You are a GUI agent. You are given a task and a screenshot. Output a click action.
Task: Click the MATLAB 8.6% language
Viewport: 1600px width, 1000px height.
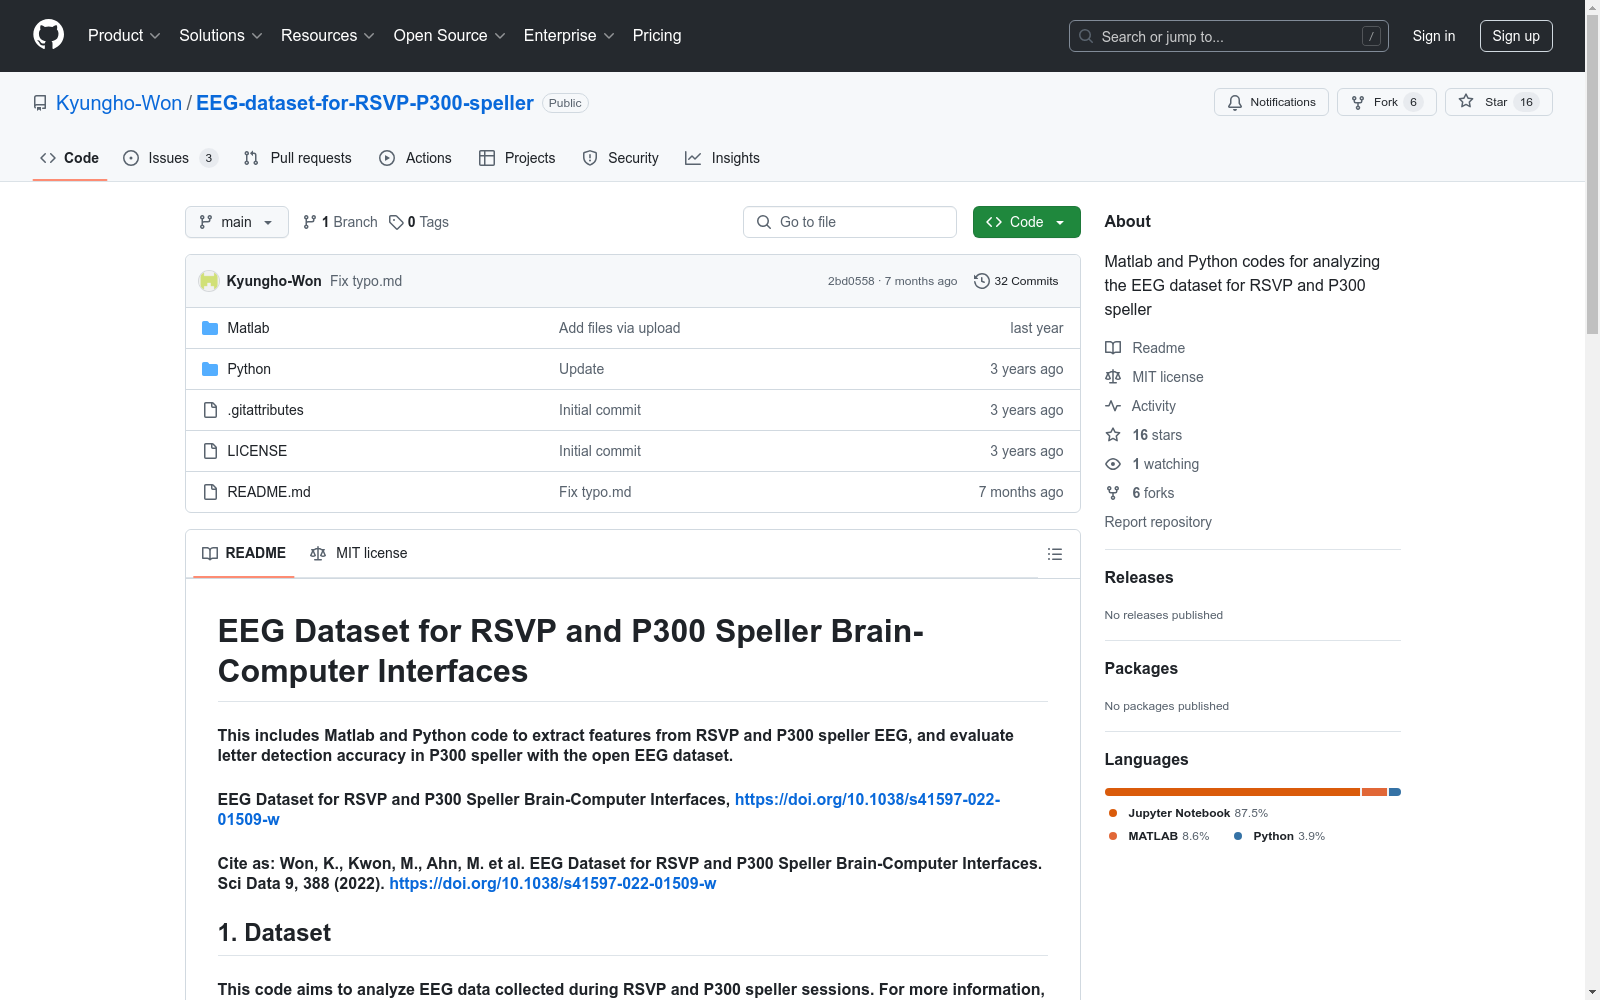[1159, 836]
